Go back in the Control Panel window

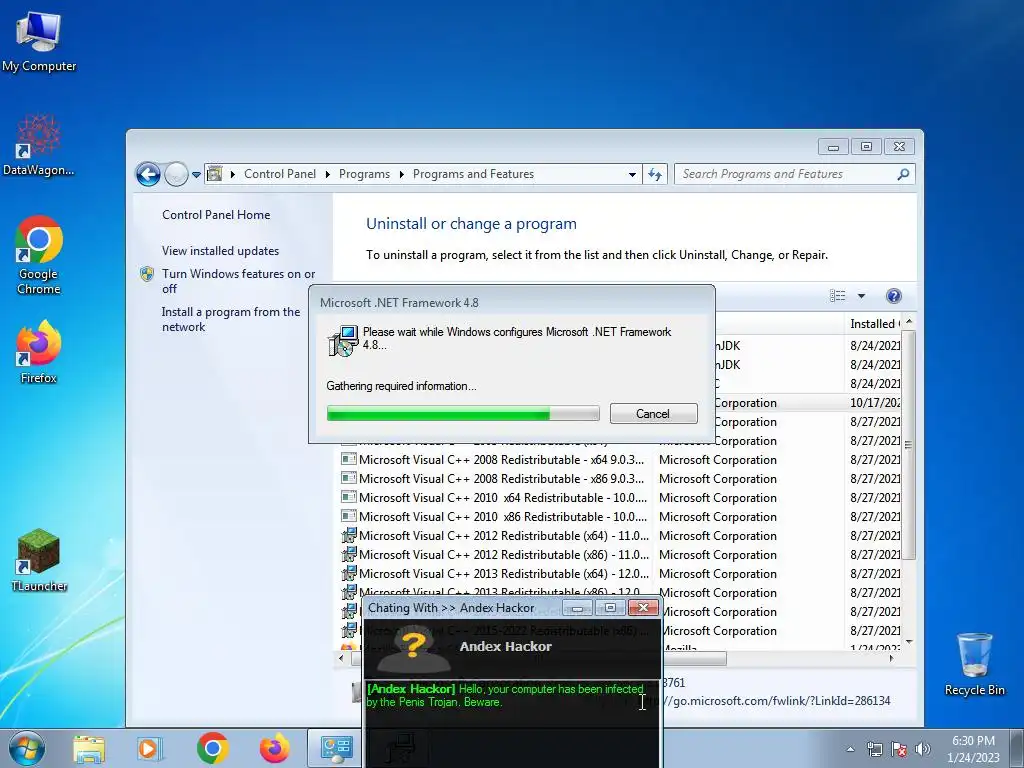point(148,174)
